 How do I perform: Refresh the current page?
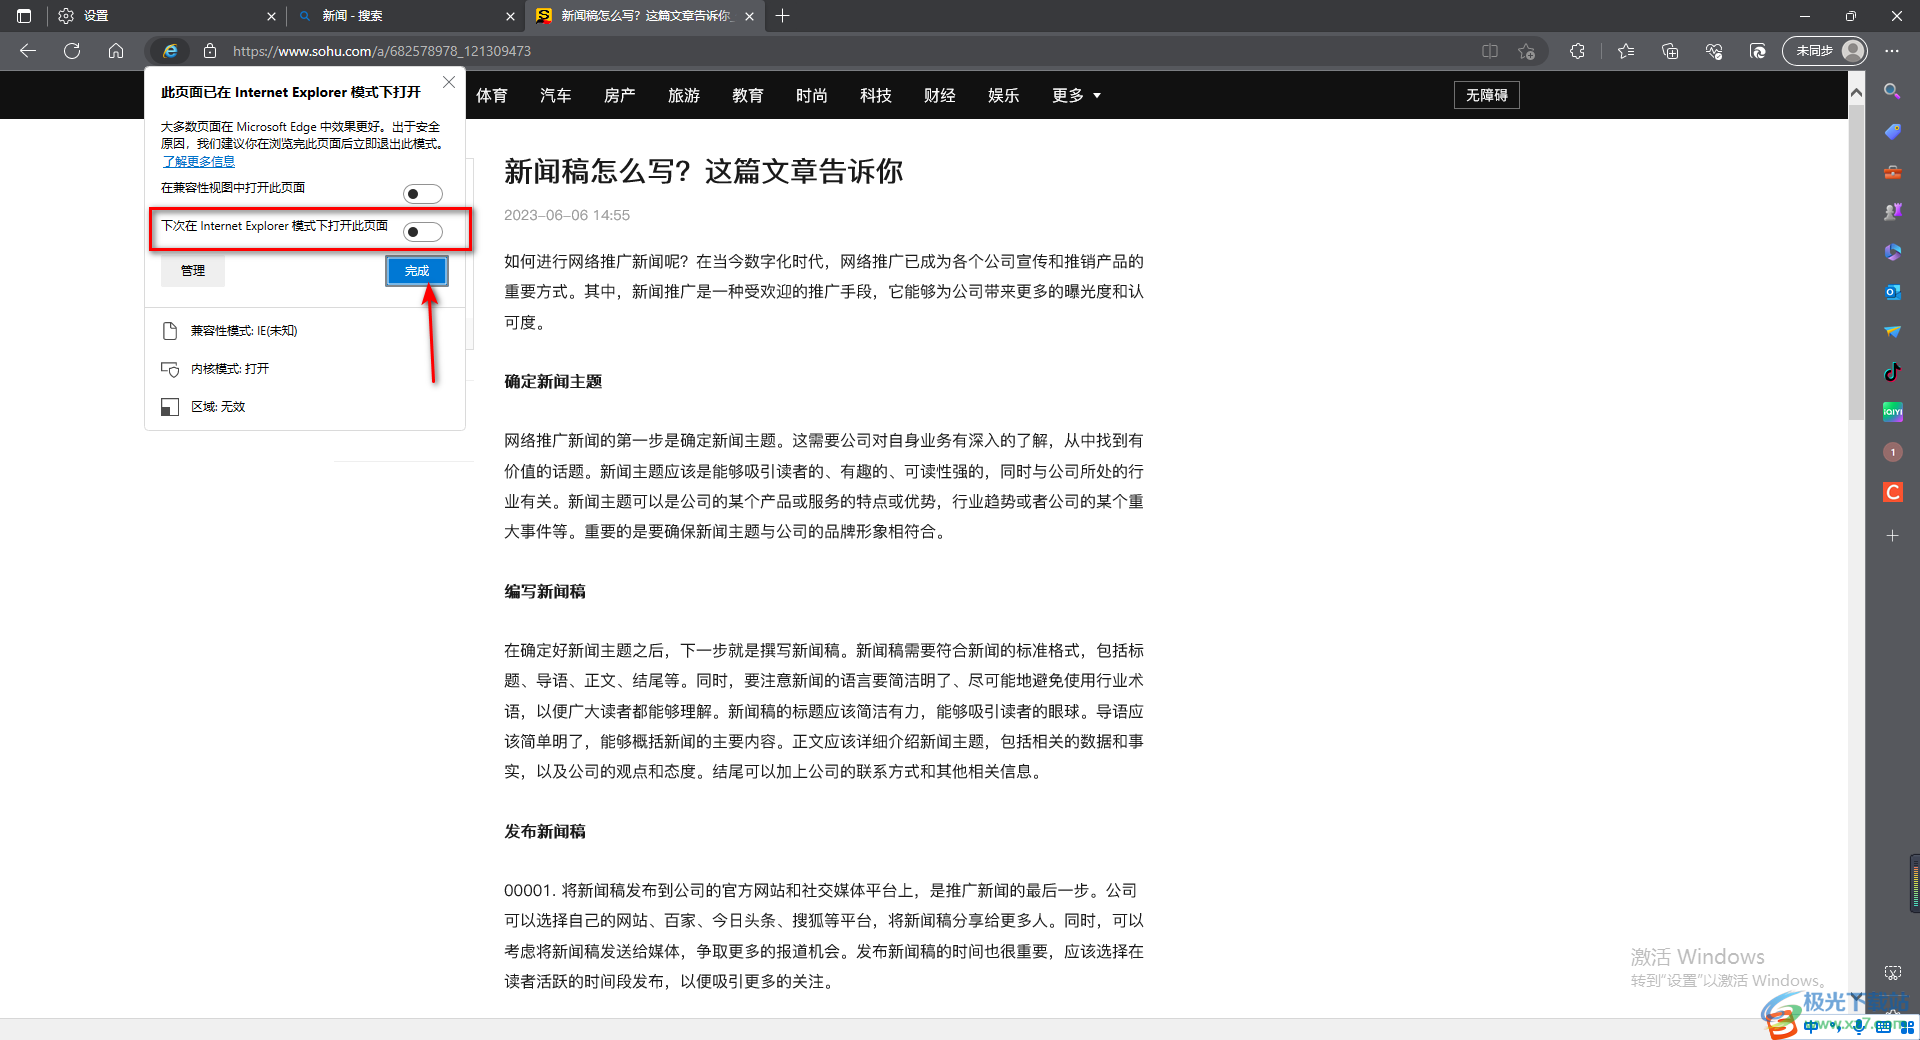72,51
